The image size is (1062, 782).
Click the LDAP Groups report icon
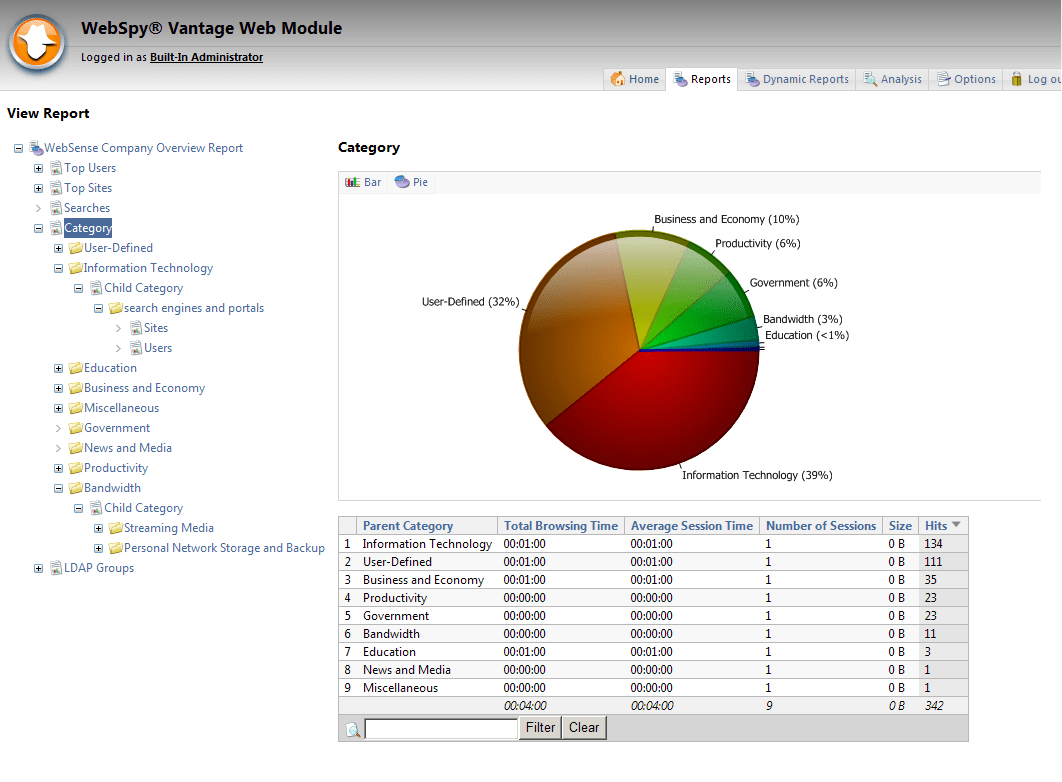tap(56, 568)
